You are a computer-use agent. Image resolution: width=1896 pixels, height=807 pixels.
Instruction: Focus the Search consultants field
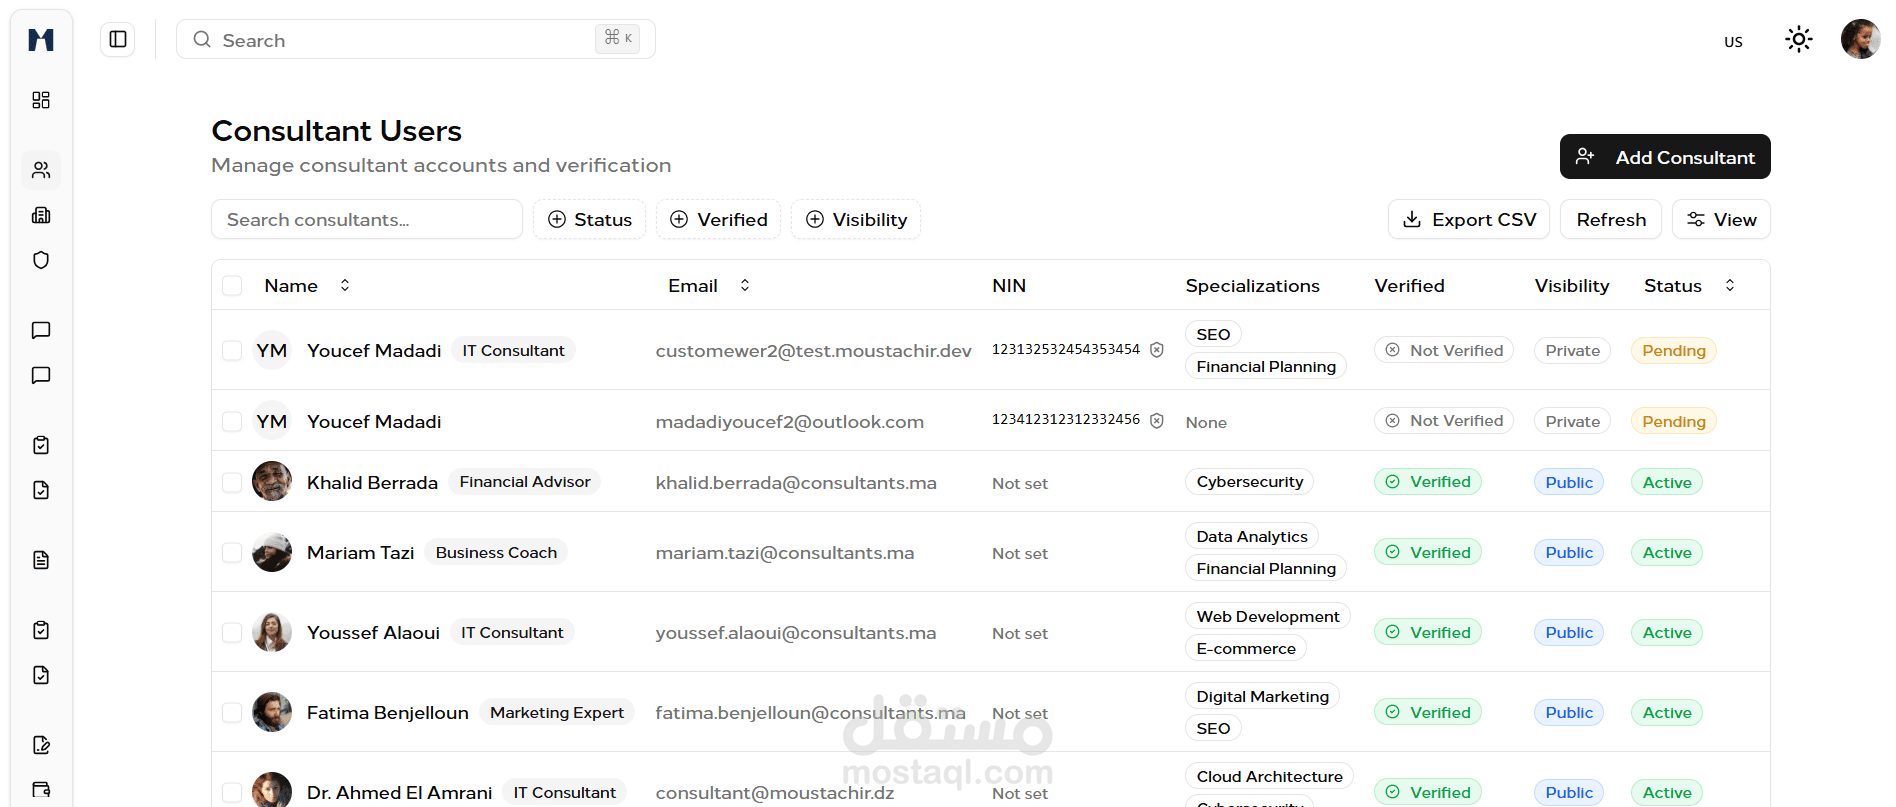(367, 219)
